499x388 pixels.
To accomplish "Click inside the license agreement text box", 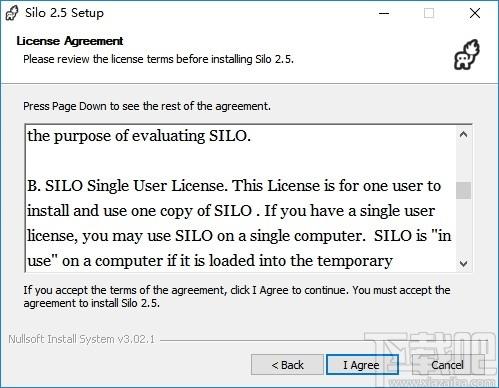I will pos(241,199).
